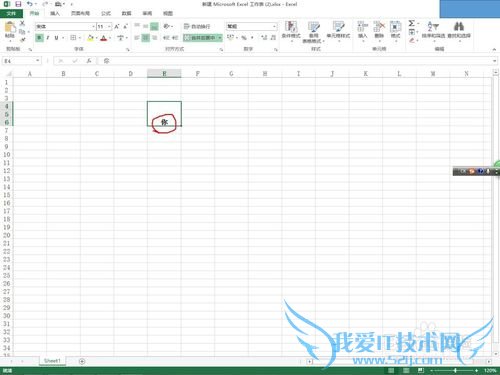Image resolution: width=500 pixels, height=375 pixels.
Task: Collapse the ribbon with the arrow
Action: [494, 49]
